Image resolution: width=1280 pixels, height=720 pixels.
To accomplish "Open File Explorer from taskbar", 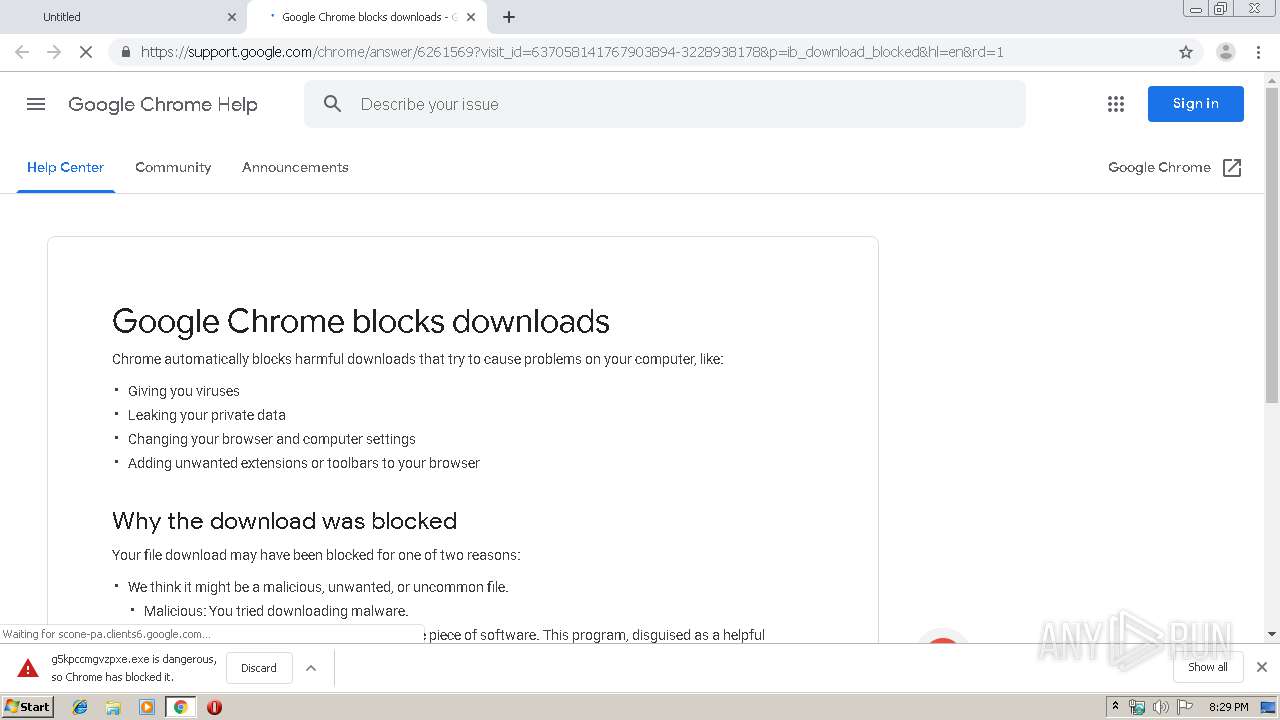I will 113,707.
